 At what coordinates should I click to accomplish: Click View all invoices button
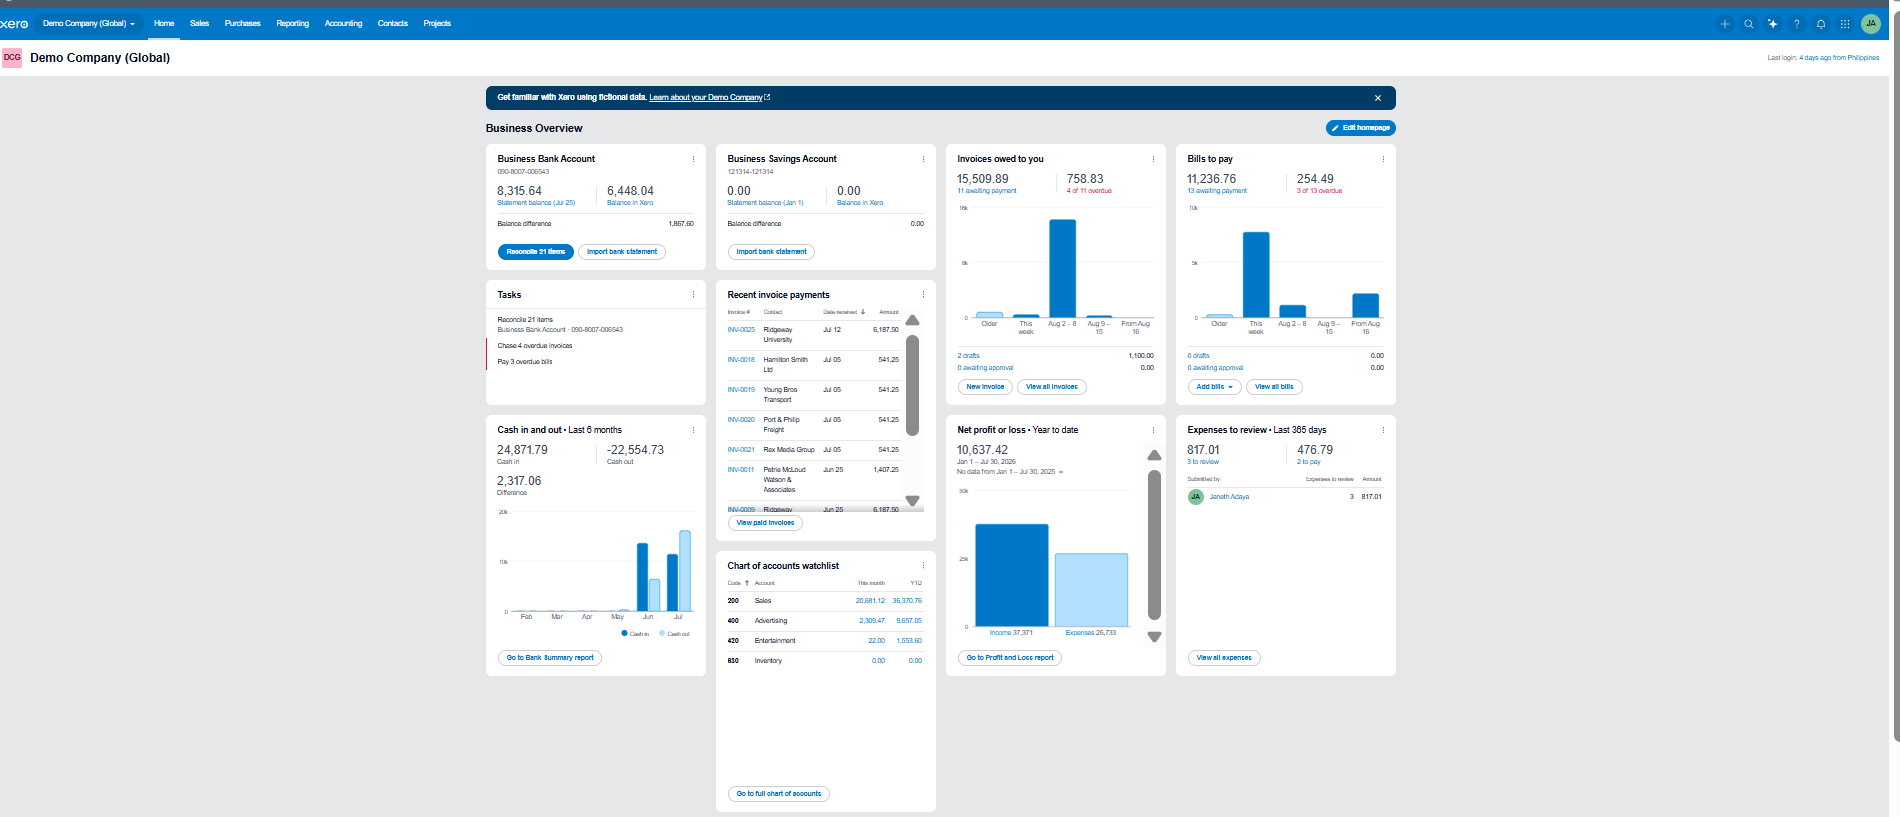1052,387
